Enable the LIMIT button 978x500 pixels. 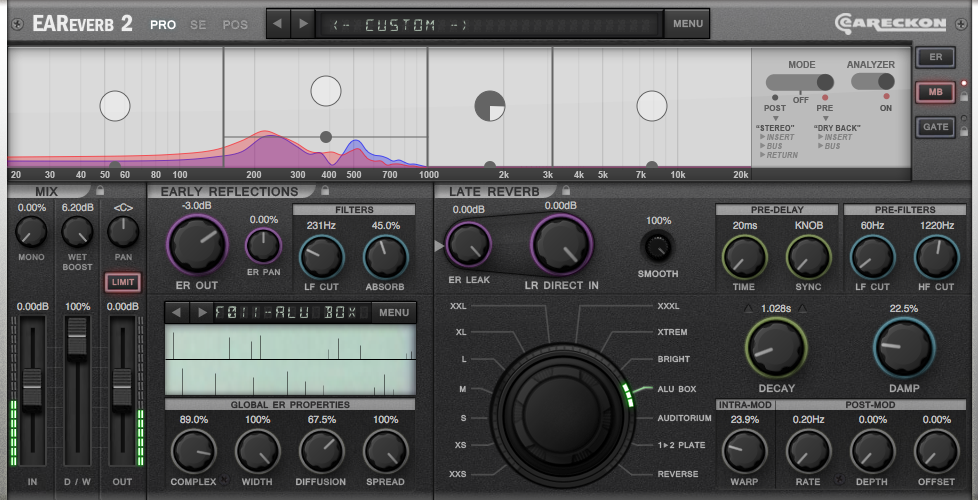tap(123, 282)
